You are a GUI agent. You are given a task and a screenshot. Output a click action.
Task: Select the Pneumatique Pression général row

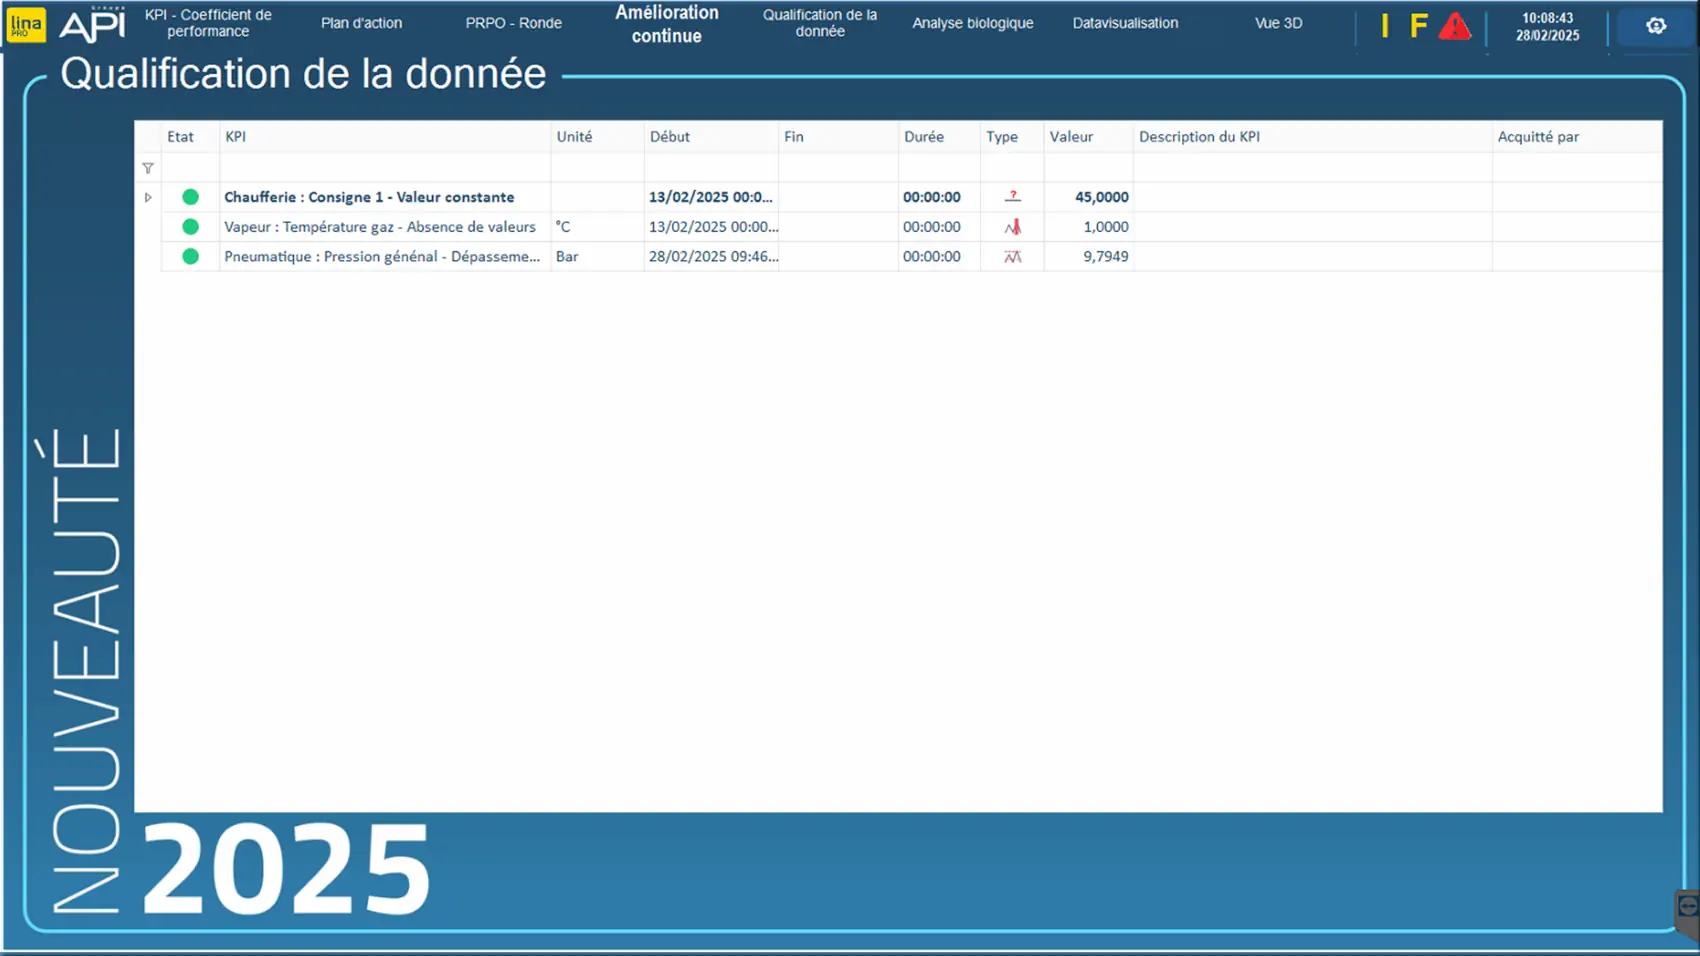[381, 257]
